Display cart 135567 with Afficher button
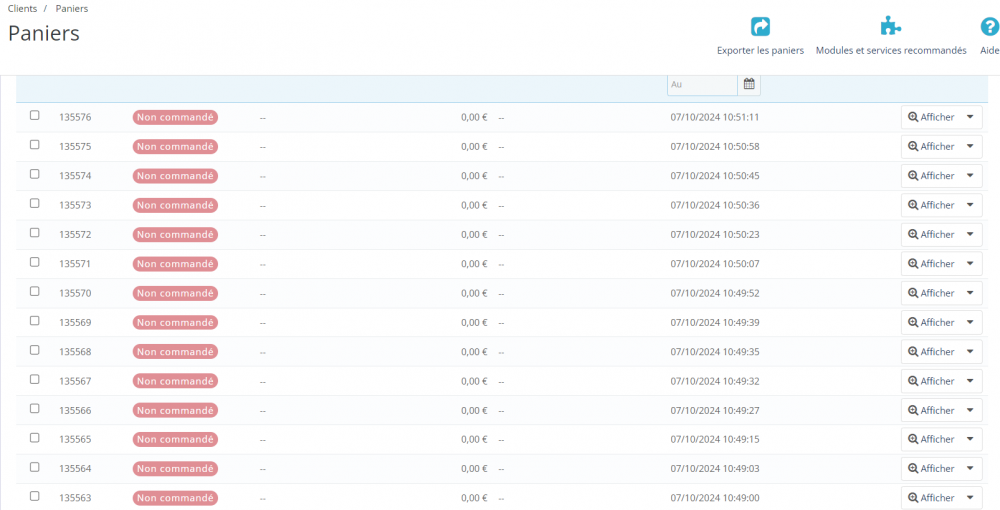The image size is (1000, 510). pyautogui.click(x=931, y=381)
